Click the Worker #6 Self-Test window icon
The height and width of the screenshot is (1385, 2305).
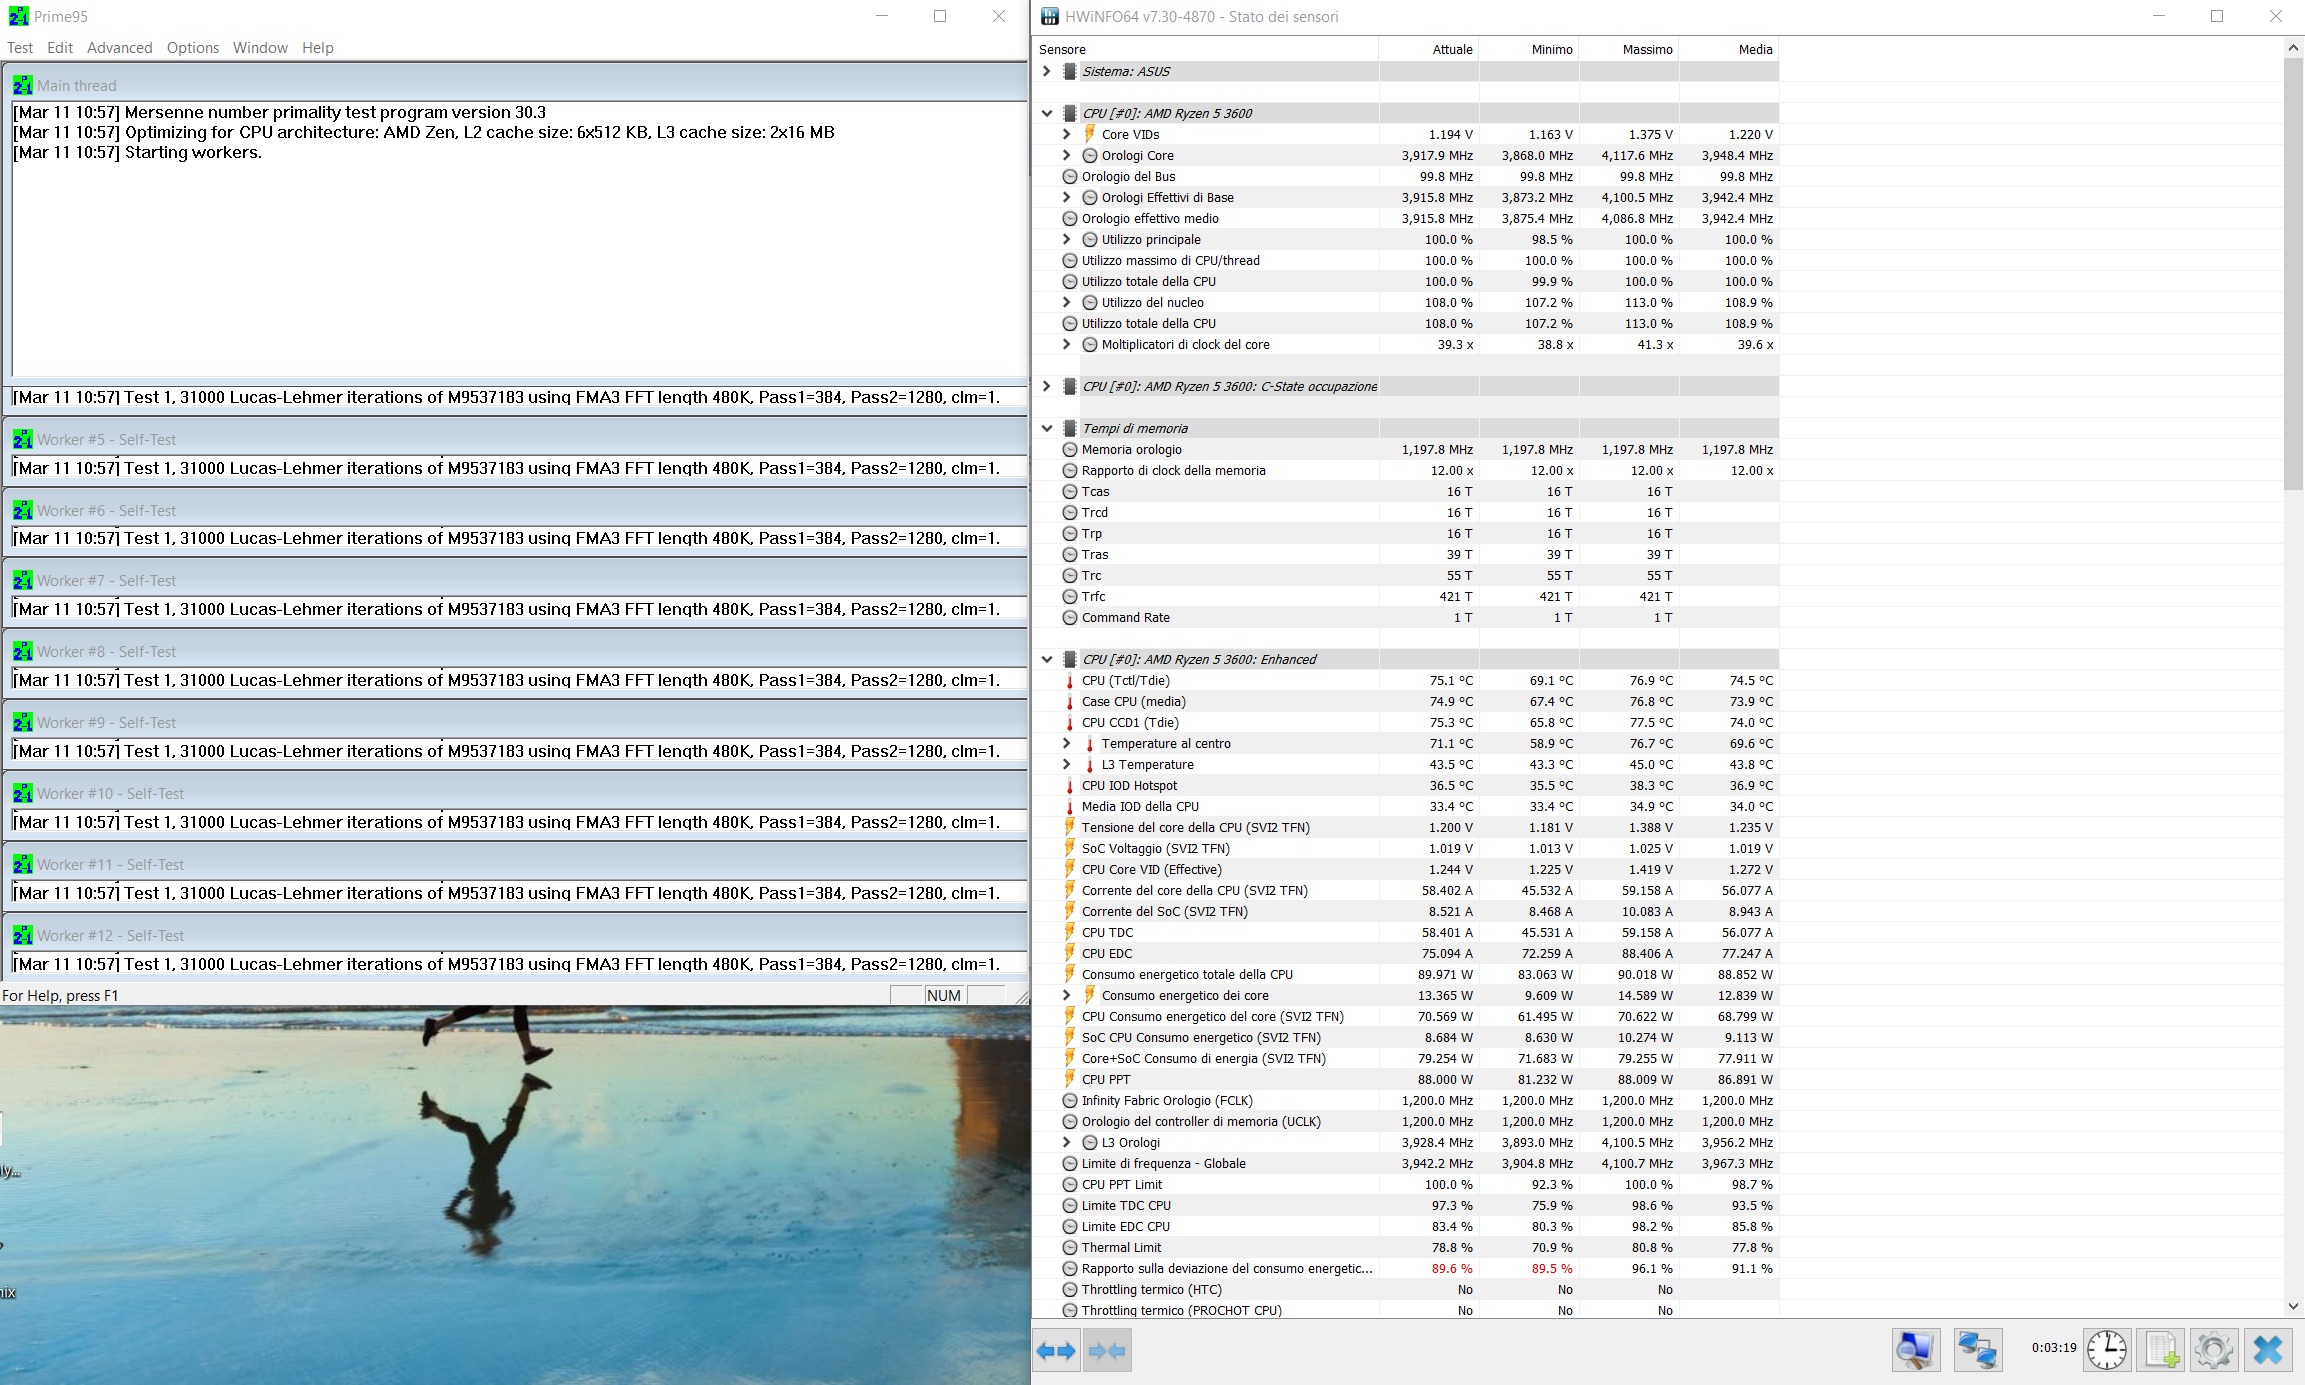point(23,511)
